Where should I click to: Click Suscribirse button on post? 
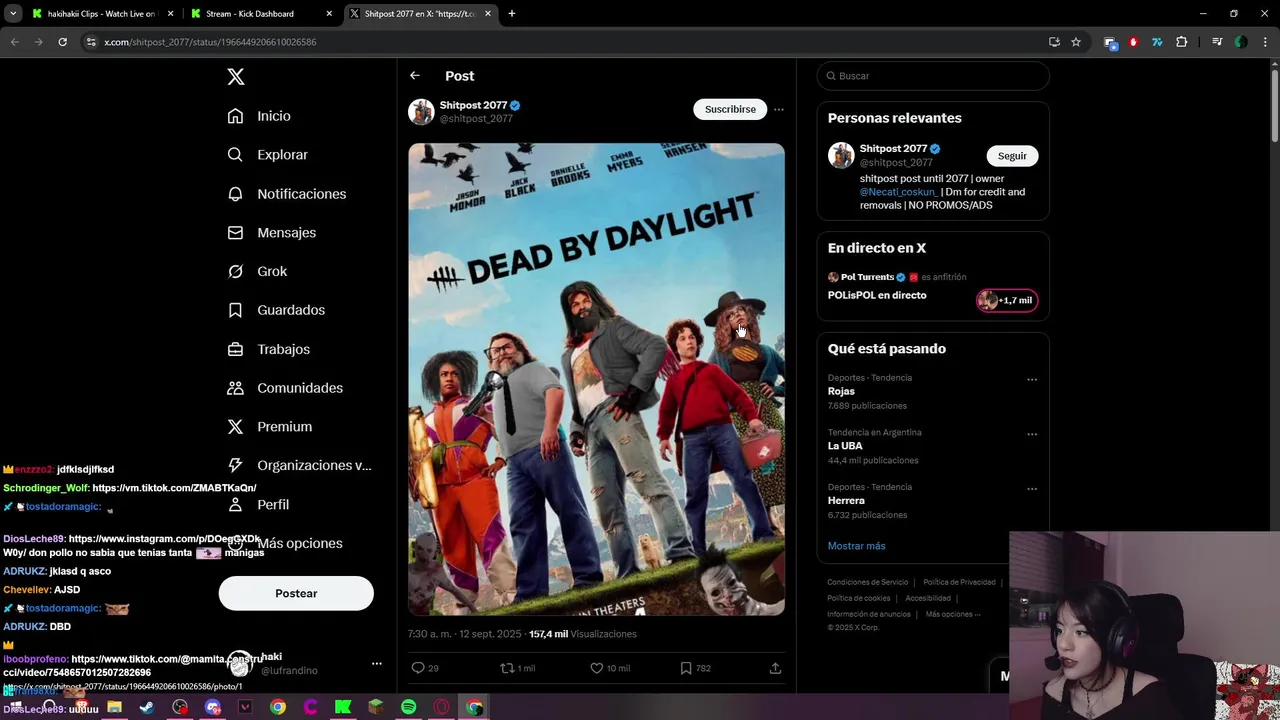pyautogui.click(x=730, y=109)
